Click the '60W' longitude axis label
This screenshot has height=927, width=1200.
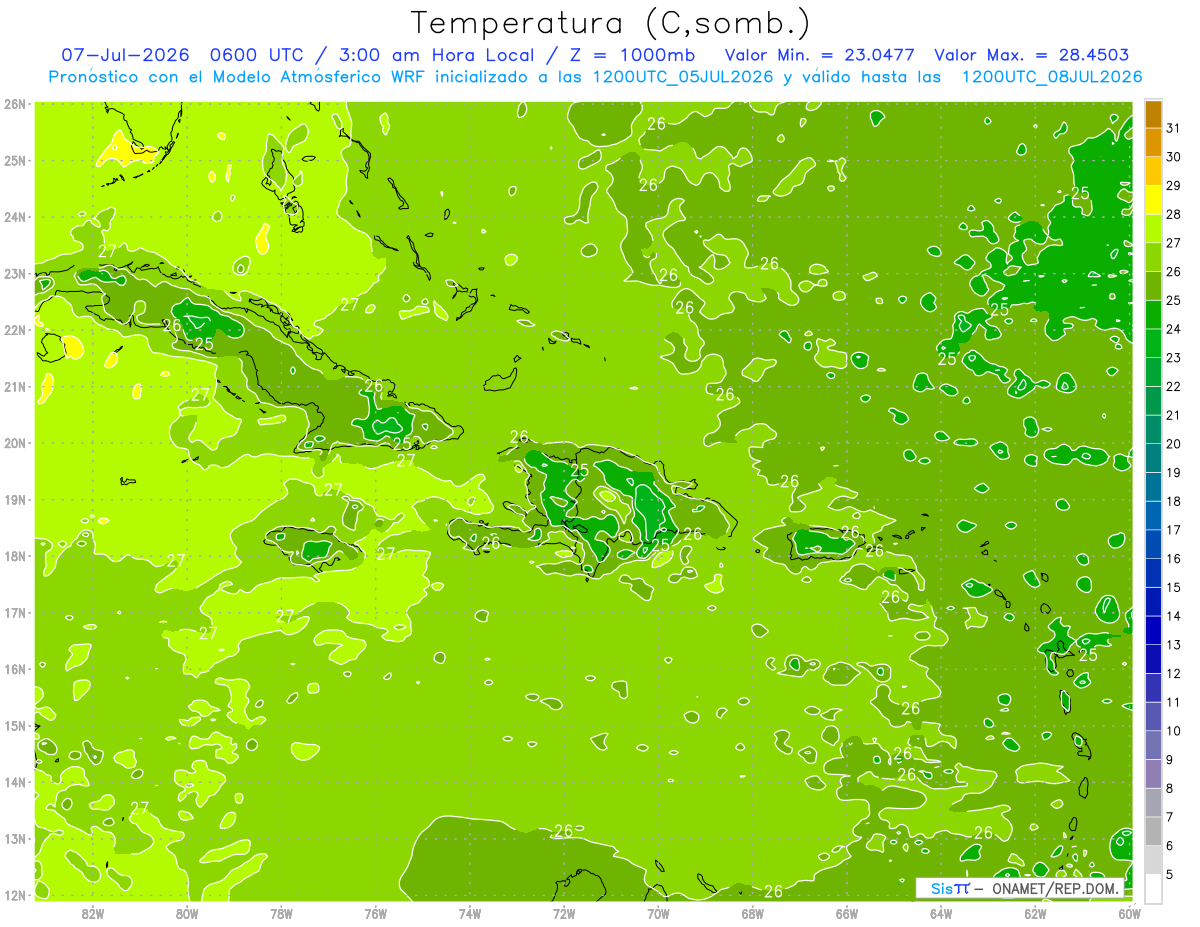click(1129, 912)
